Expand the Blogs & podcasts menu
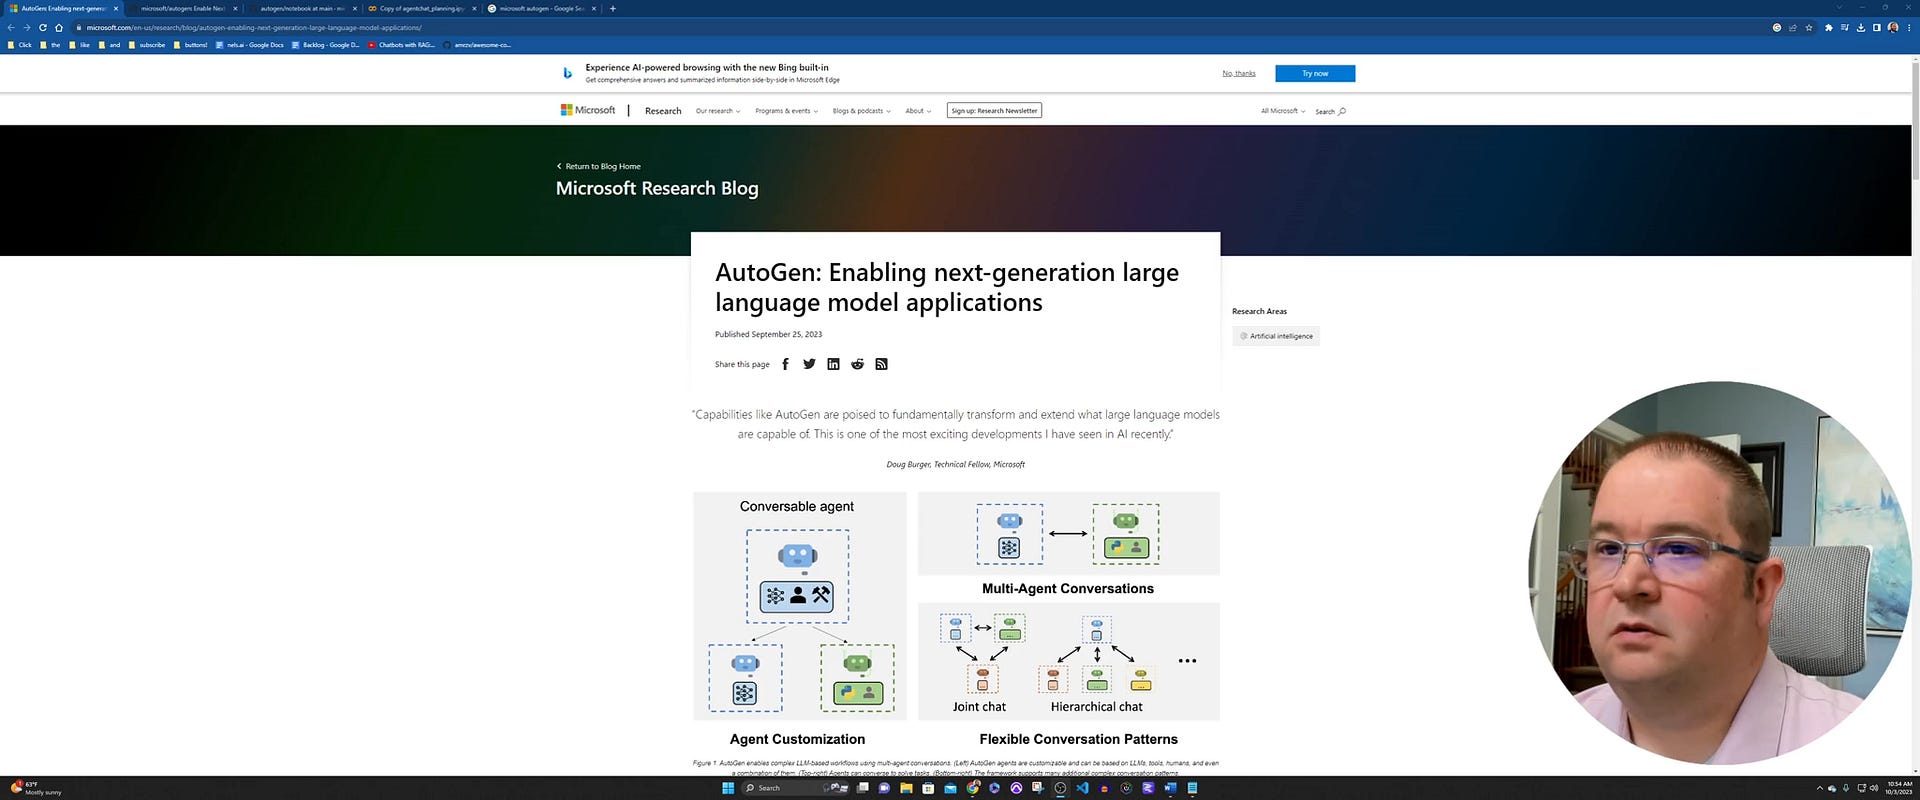Screen dimensions: 1920x800 point(861,111)
